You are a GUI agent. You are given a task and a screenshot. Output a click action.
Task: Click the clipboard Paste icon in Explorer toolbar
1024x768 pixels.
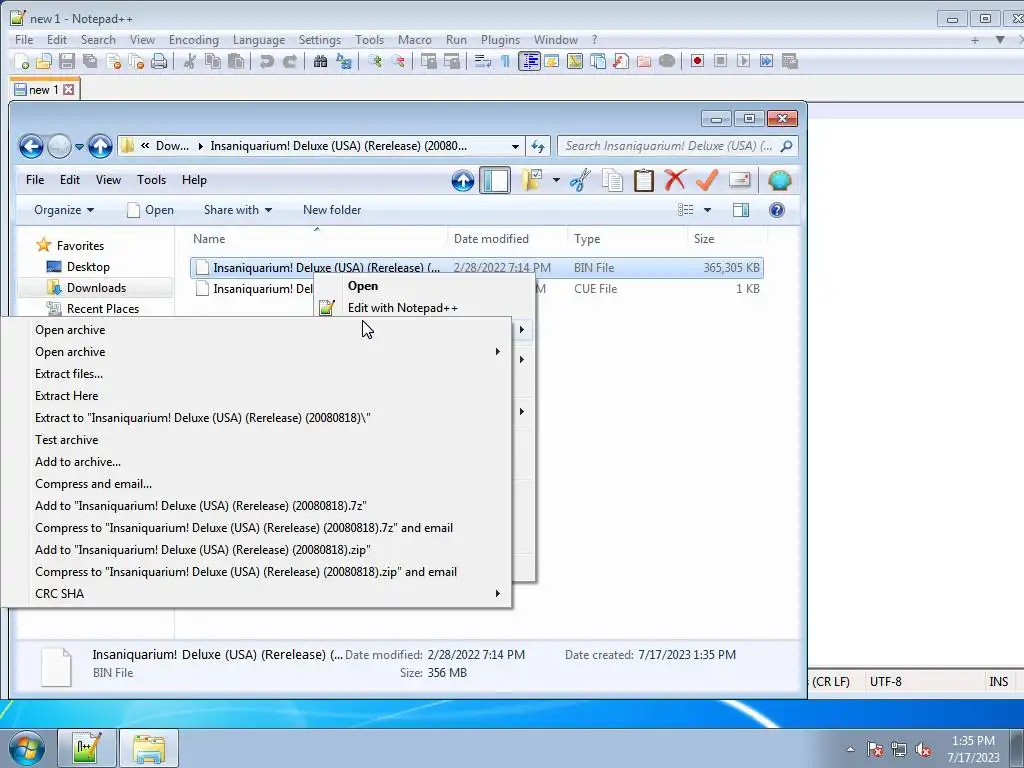tap(643, 180)
